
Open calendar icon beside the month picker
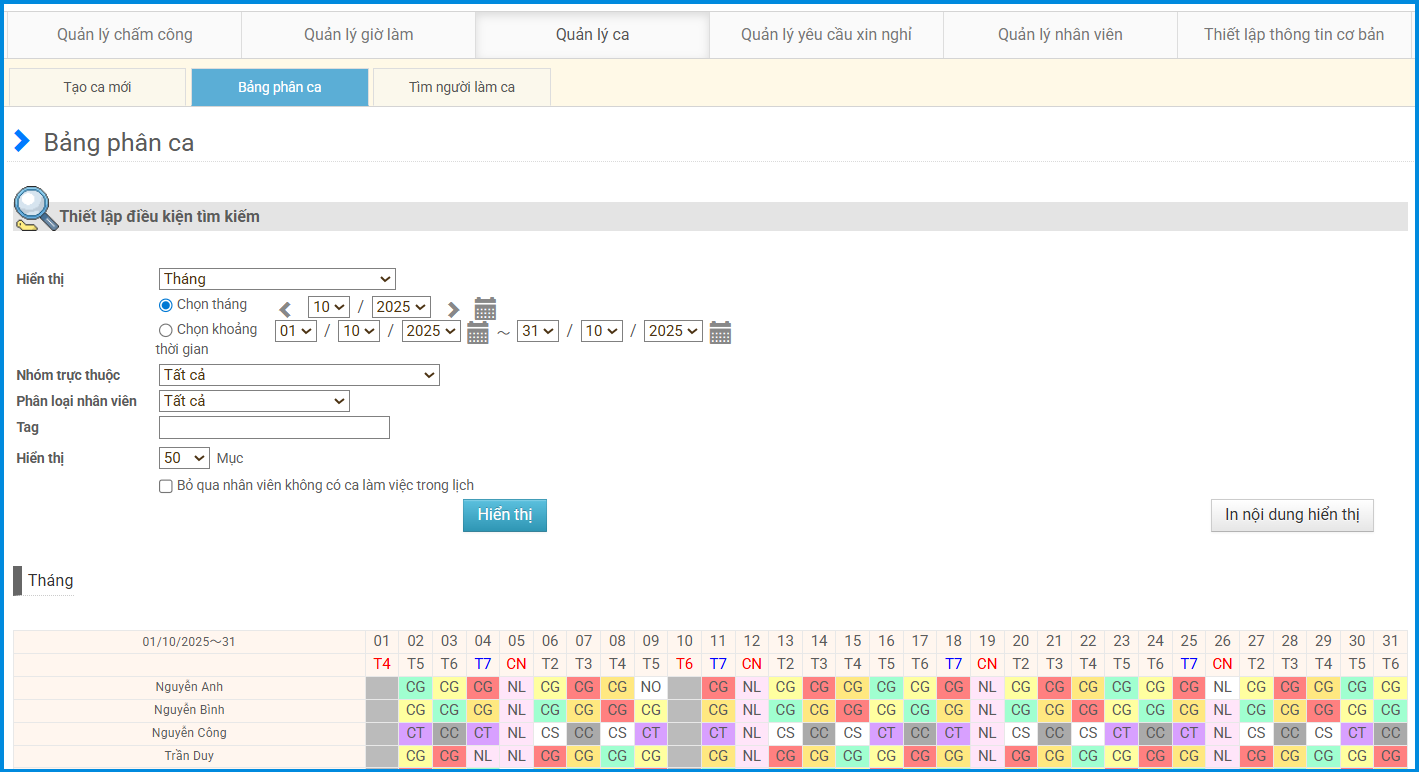[x=485, y=308]
